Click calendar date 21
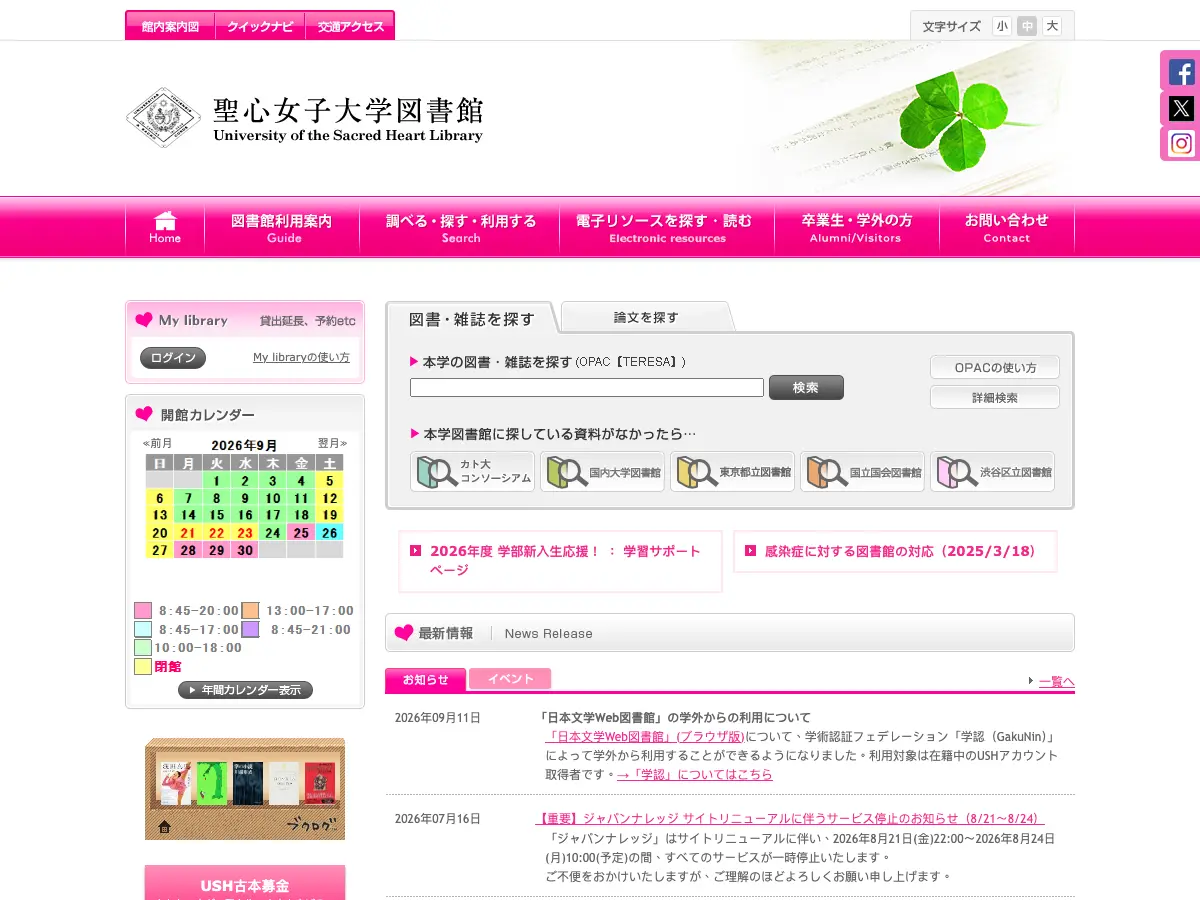Image resolution: width=1200 pixels, height=900 pixels. [188, 533]
